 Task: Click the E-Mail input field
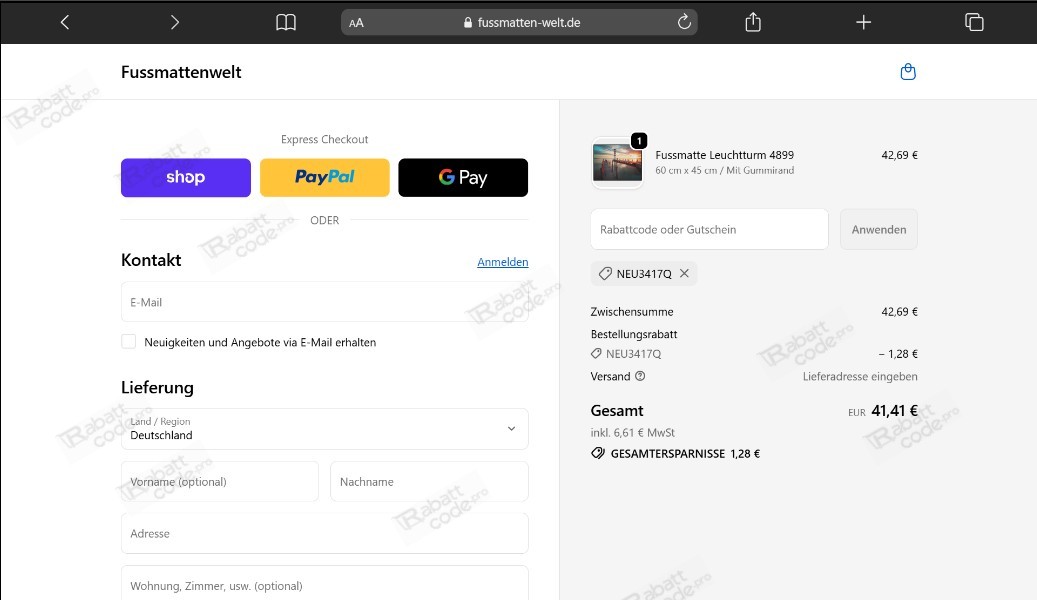(x=324, y=301)
